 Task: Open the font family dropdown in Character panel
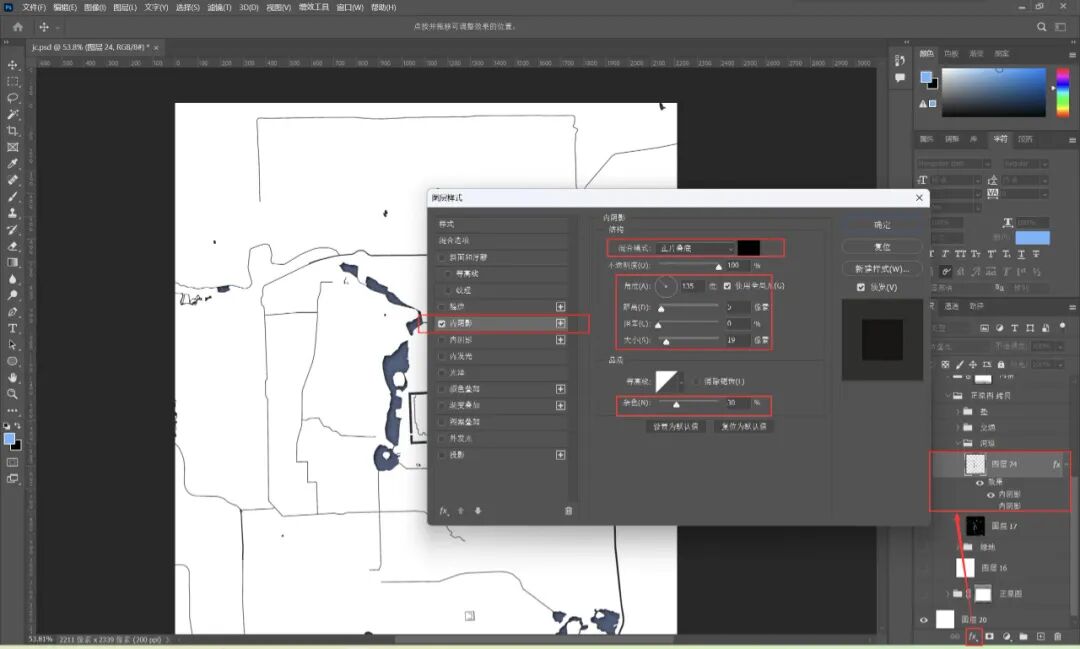(x=953, y=163)
